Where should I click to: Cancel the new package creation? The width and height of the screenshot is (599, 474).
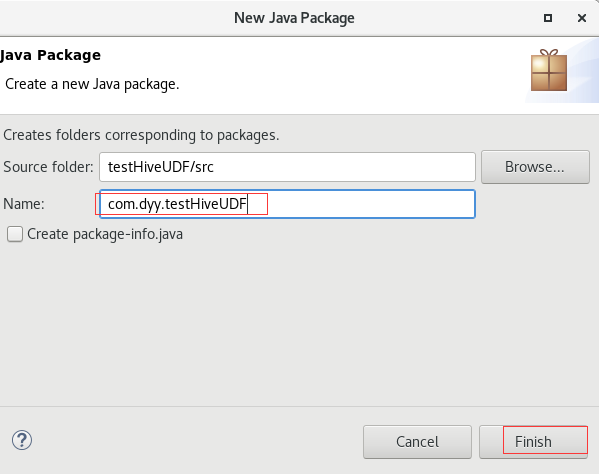point(418,442)
